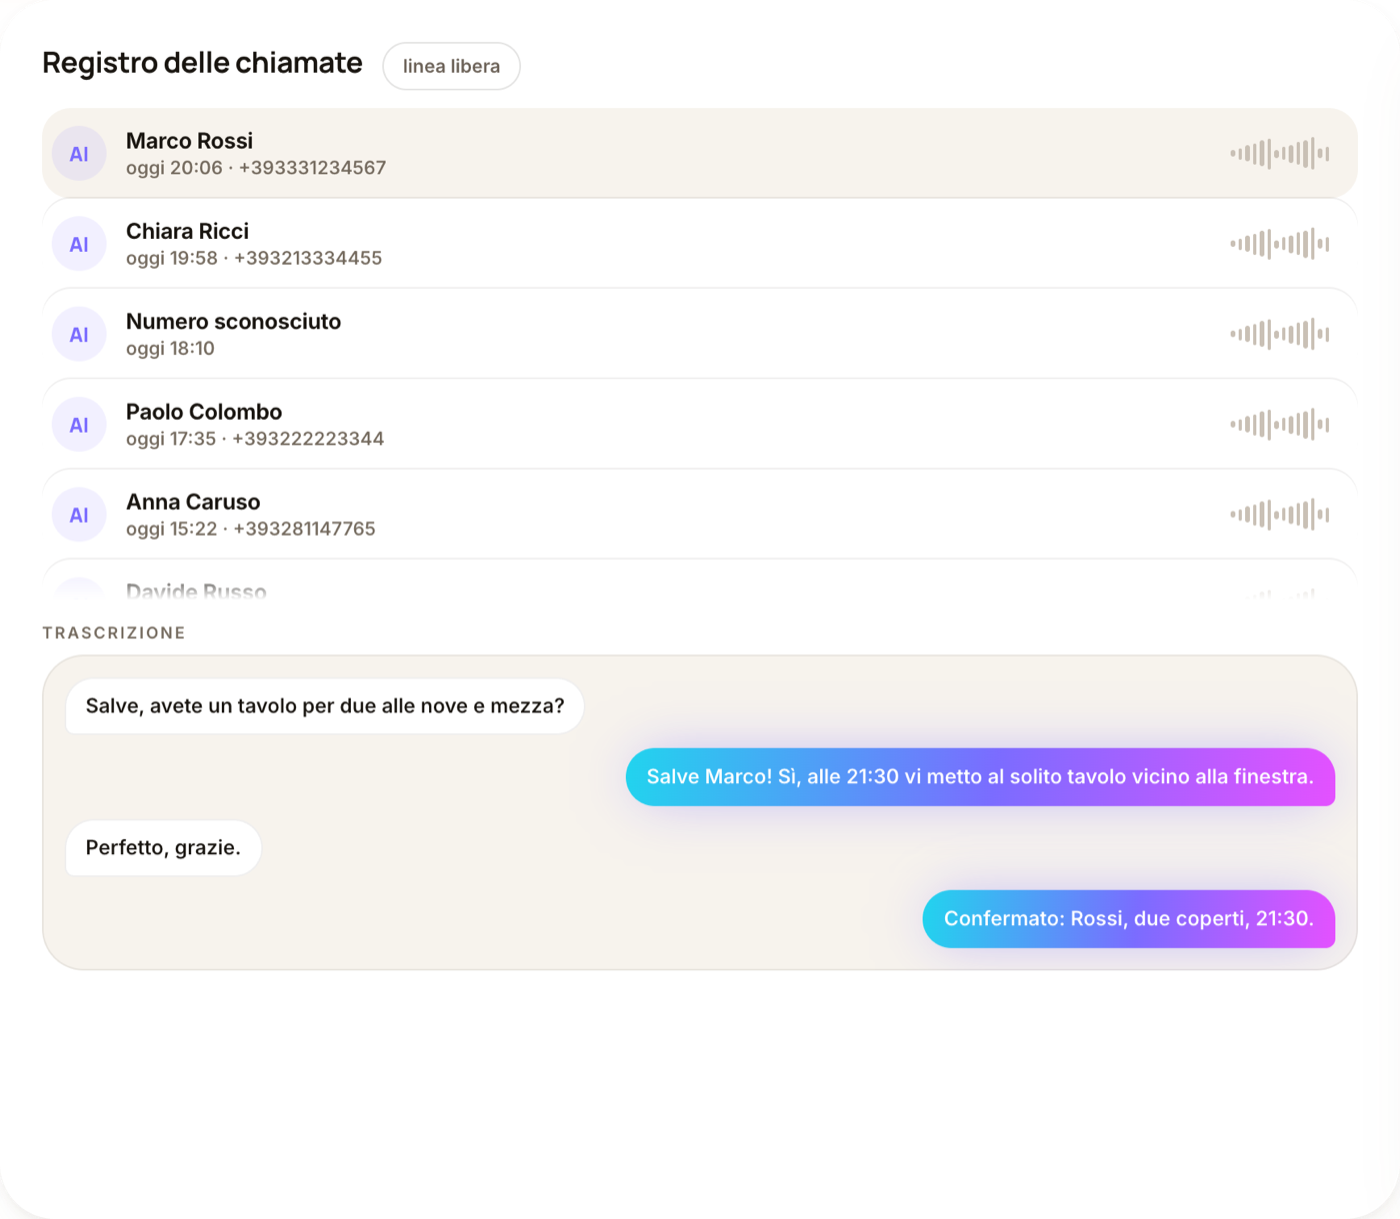Viewport: 1400px width, 1219px height.
Task: Click the AI avatar beside Paolo Colombo
Action: pos(79,425)
